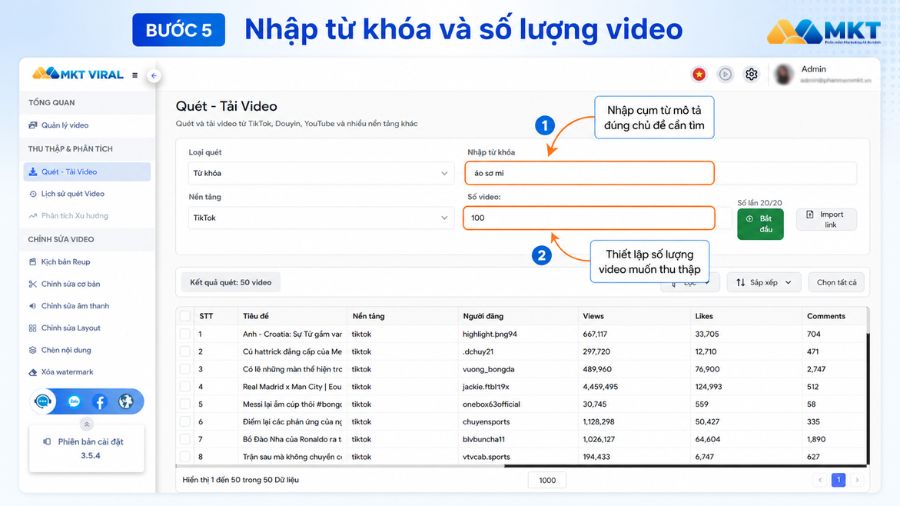Click the green Bắt đầu button
900x506 pixels.
[760, 224]
